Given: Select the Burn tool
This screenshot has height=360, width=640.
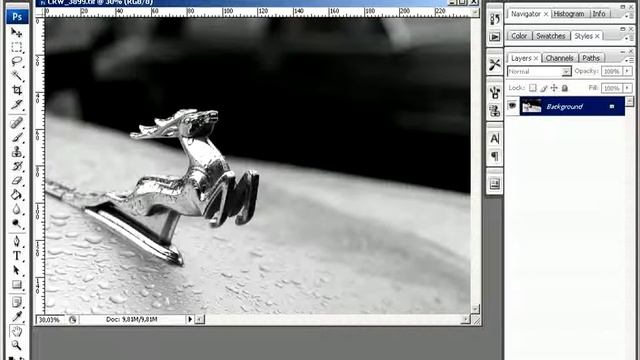Looking at the screenshot, I should pos(16,223).
